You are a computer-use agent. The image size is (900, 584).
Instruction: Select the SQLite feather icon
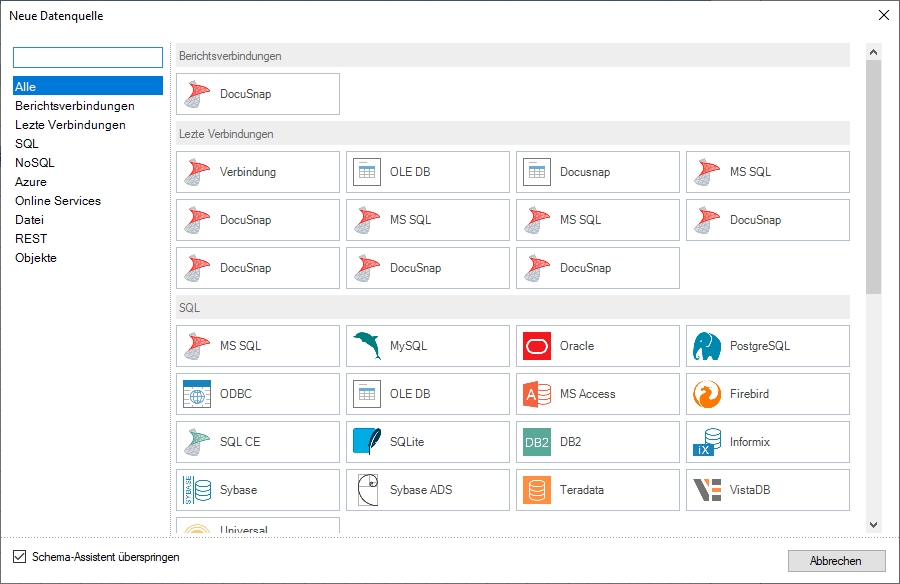(367, 442)
